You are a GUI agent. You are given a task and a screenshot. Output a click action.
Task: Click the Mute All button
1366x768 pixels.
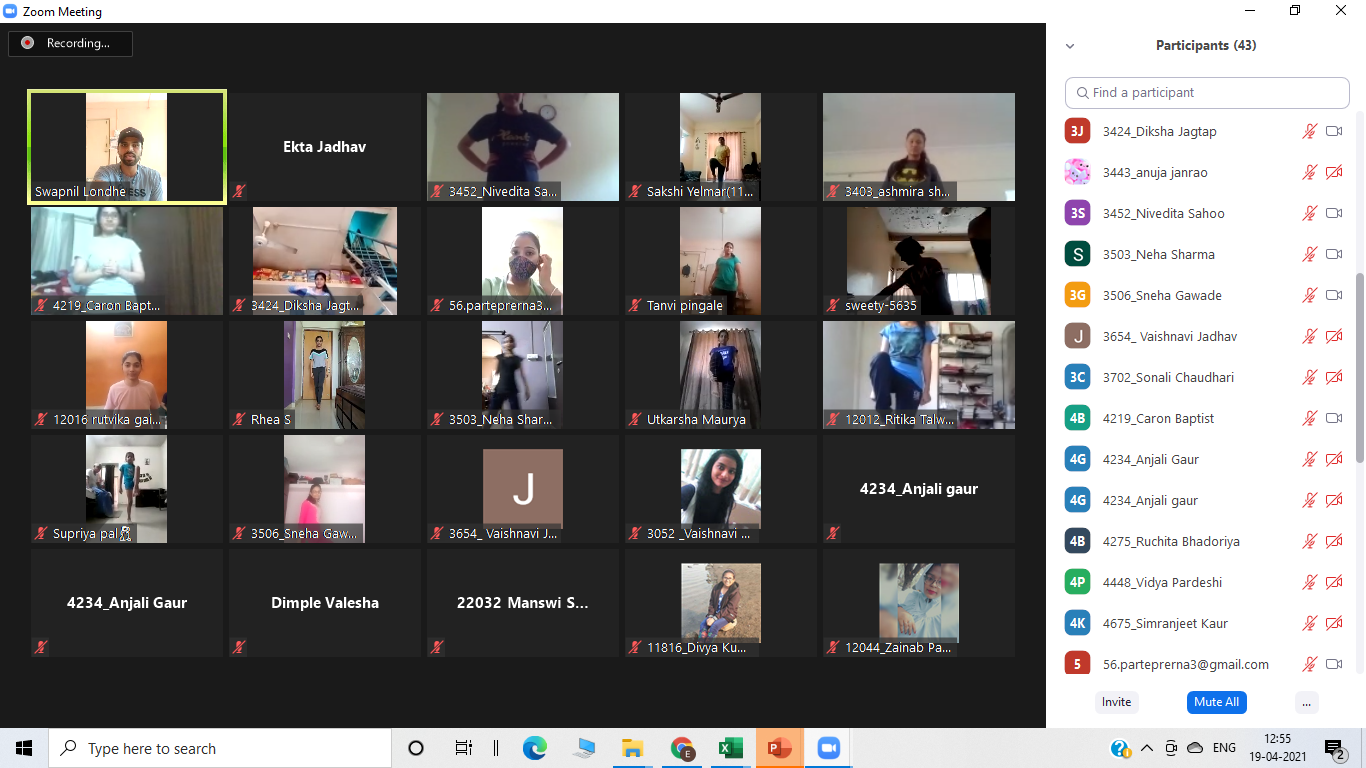[1216, 702]
